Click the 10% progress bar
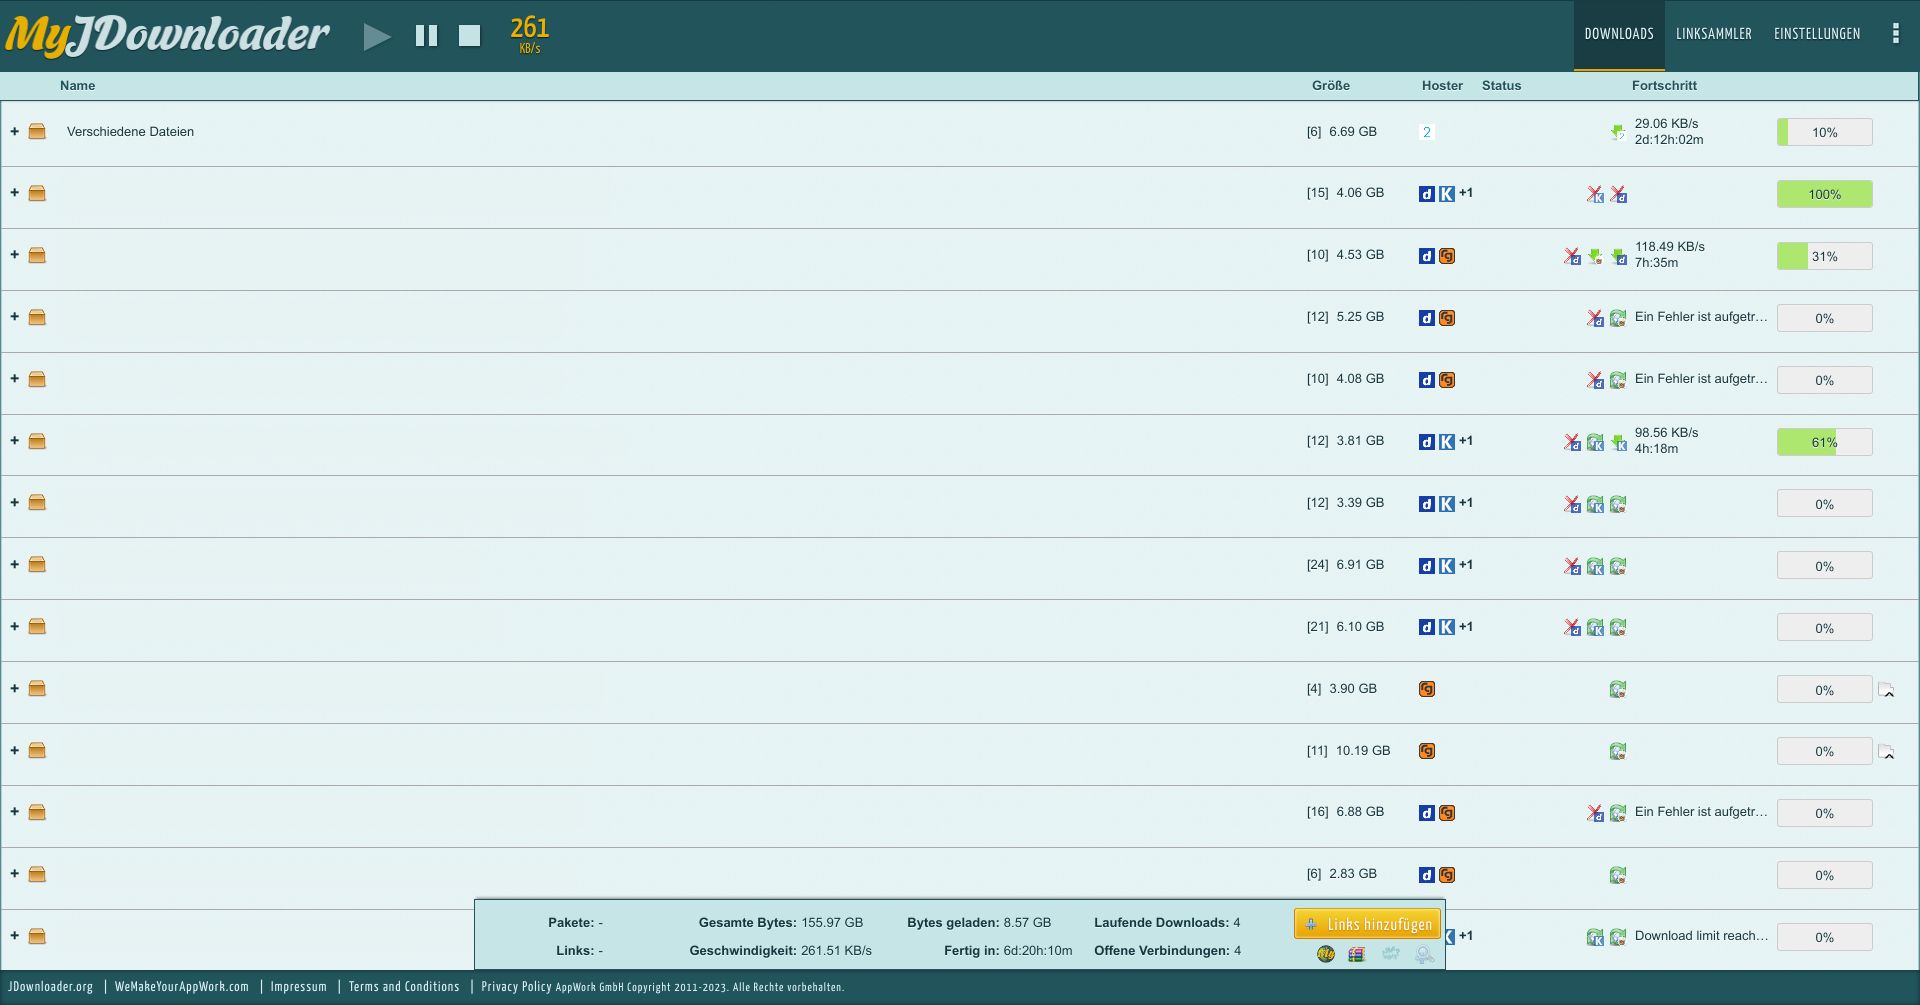 [1824, 132]
